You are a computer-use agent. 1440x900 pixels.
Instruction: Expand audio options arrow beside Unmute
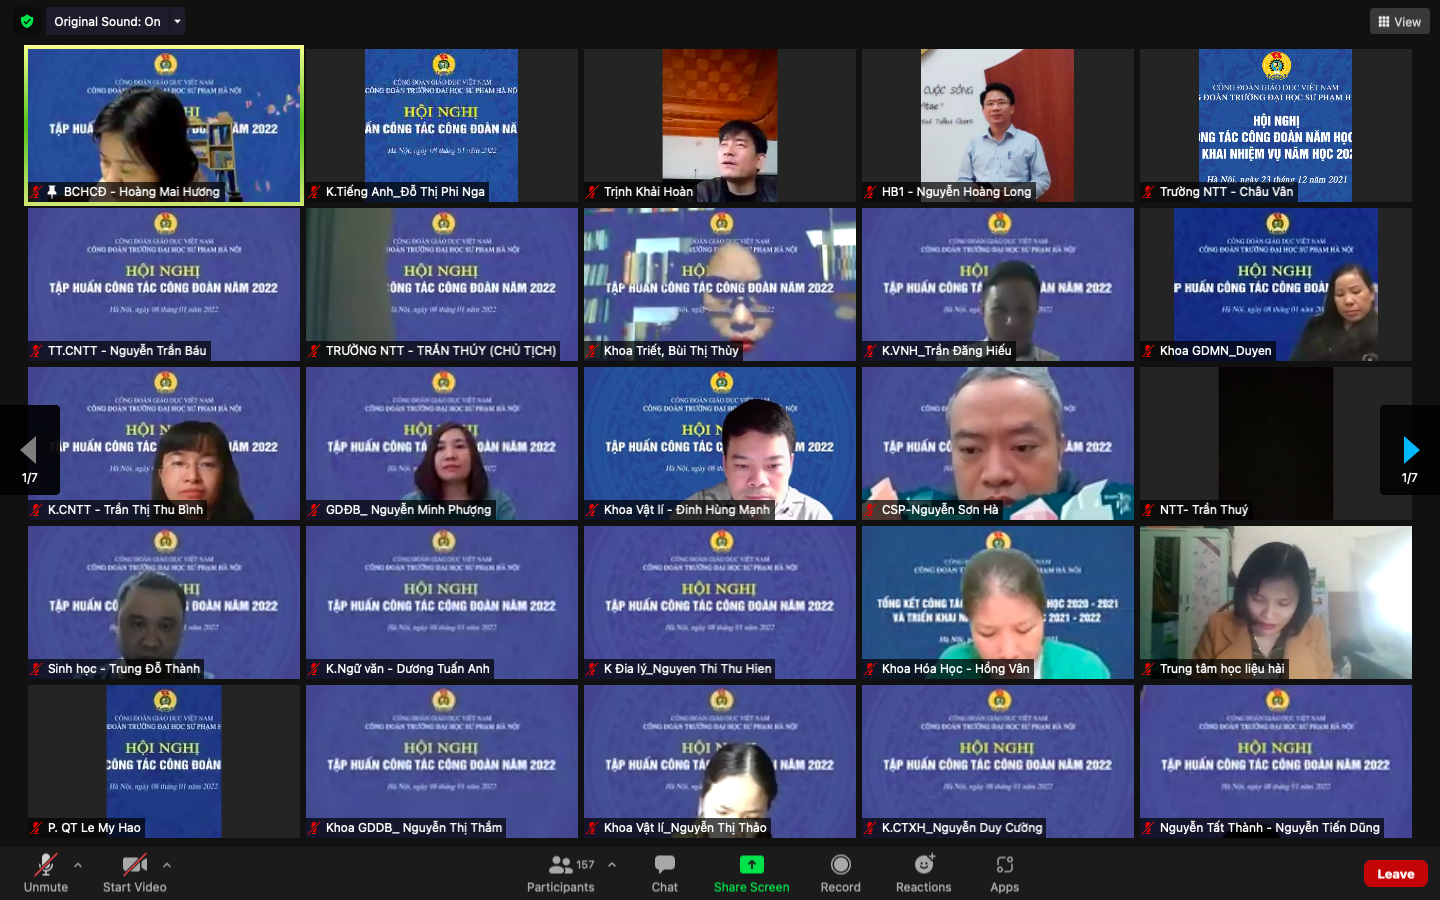pyautogui.click(x=78, y=865)
